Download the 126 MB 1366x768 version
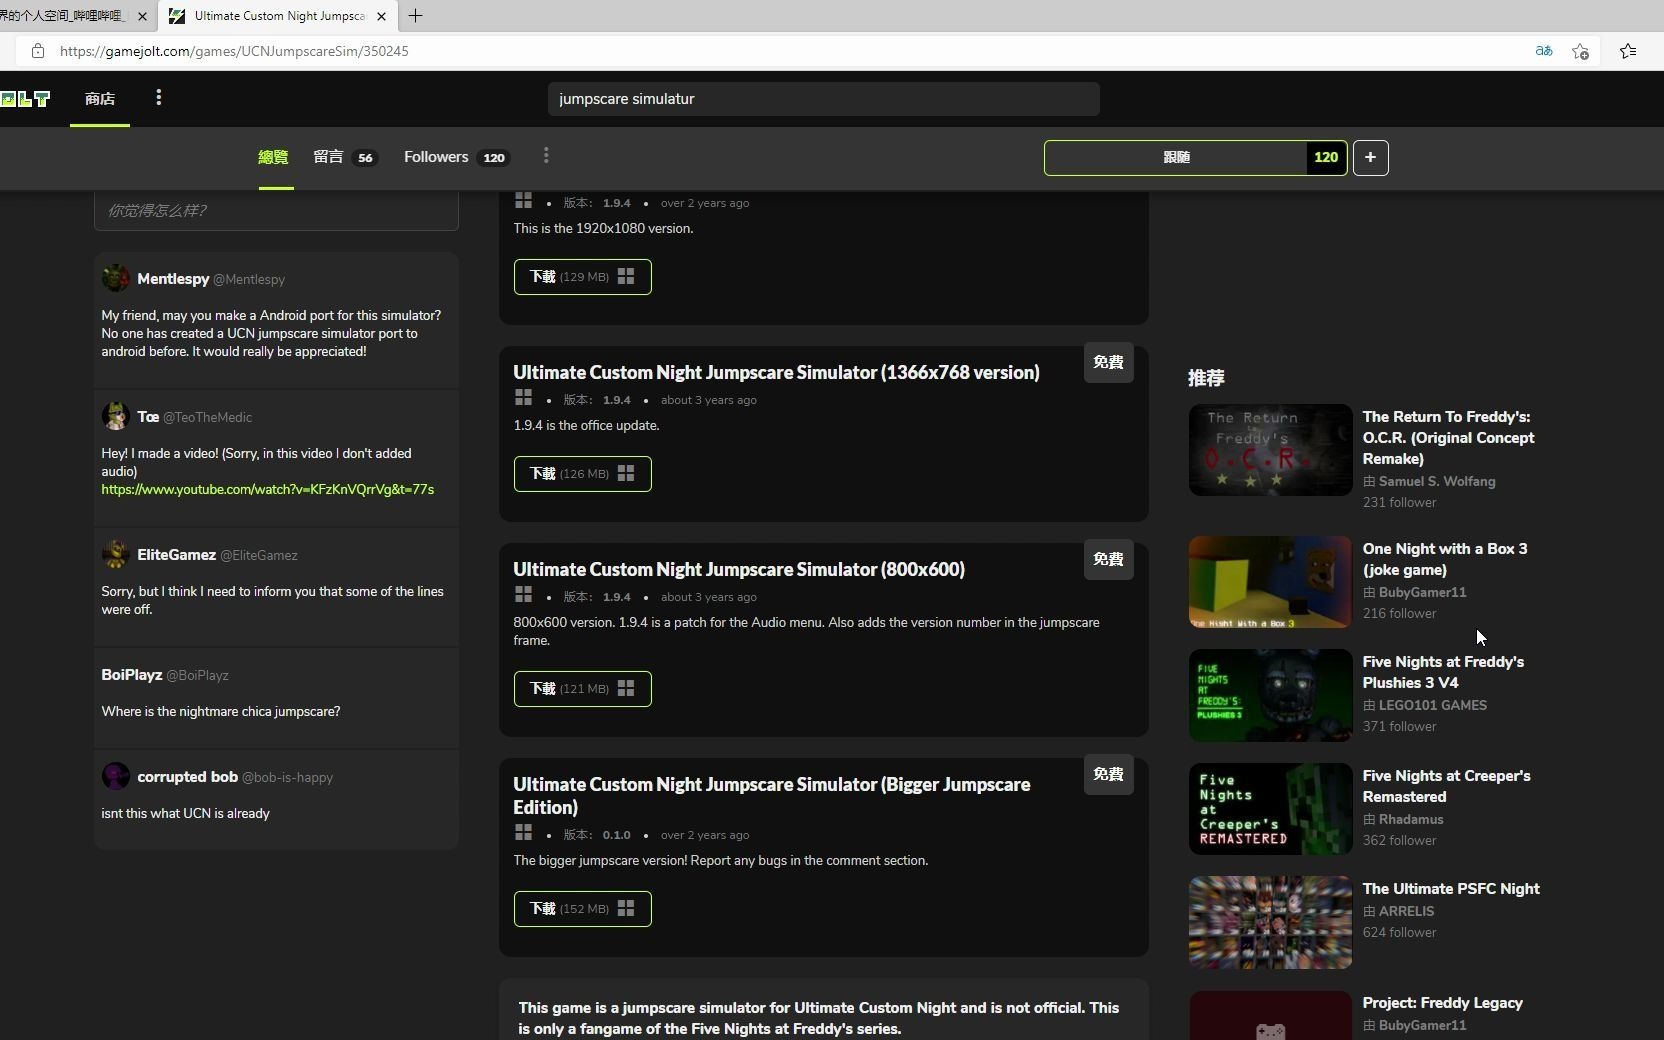Screen dimensions: 1664x1040 tap(582, 474)
